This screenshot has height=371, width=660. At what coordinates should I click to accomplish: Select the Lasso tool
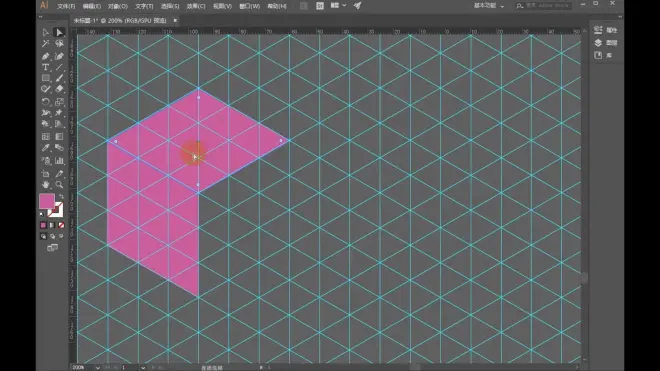(x=59, y=44)
